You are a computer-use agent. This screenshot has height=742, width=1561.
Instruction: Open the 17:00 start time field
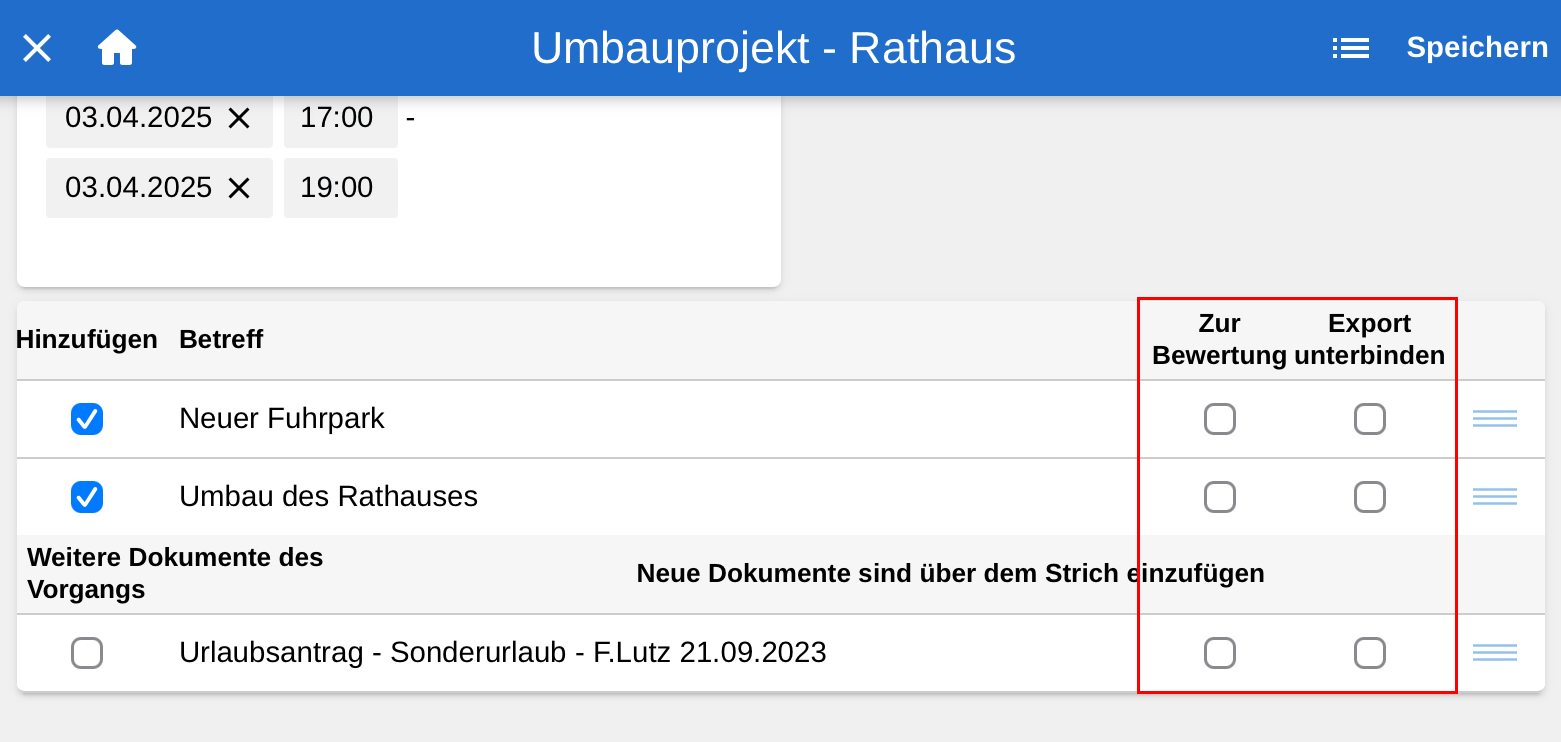(x=337, y=118)
